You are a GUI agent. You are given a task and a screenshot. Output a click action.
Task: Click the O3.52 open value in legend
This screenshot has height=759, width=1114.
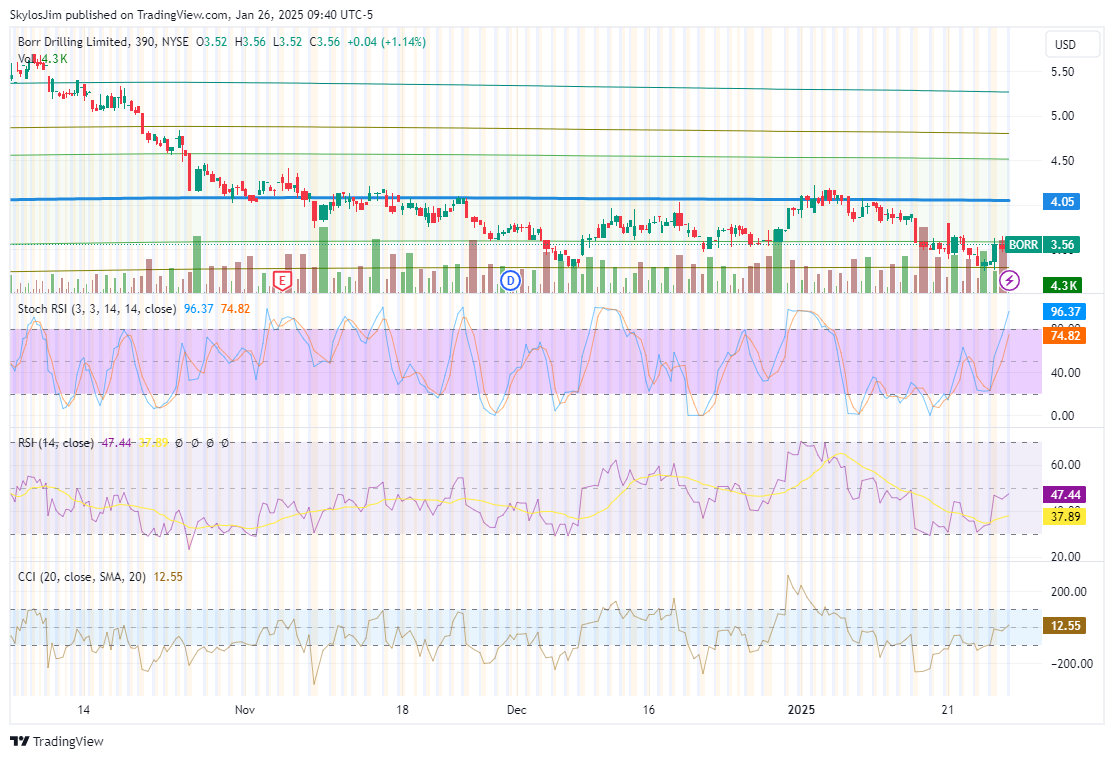click(212, 42)
